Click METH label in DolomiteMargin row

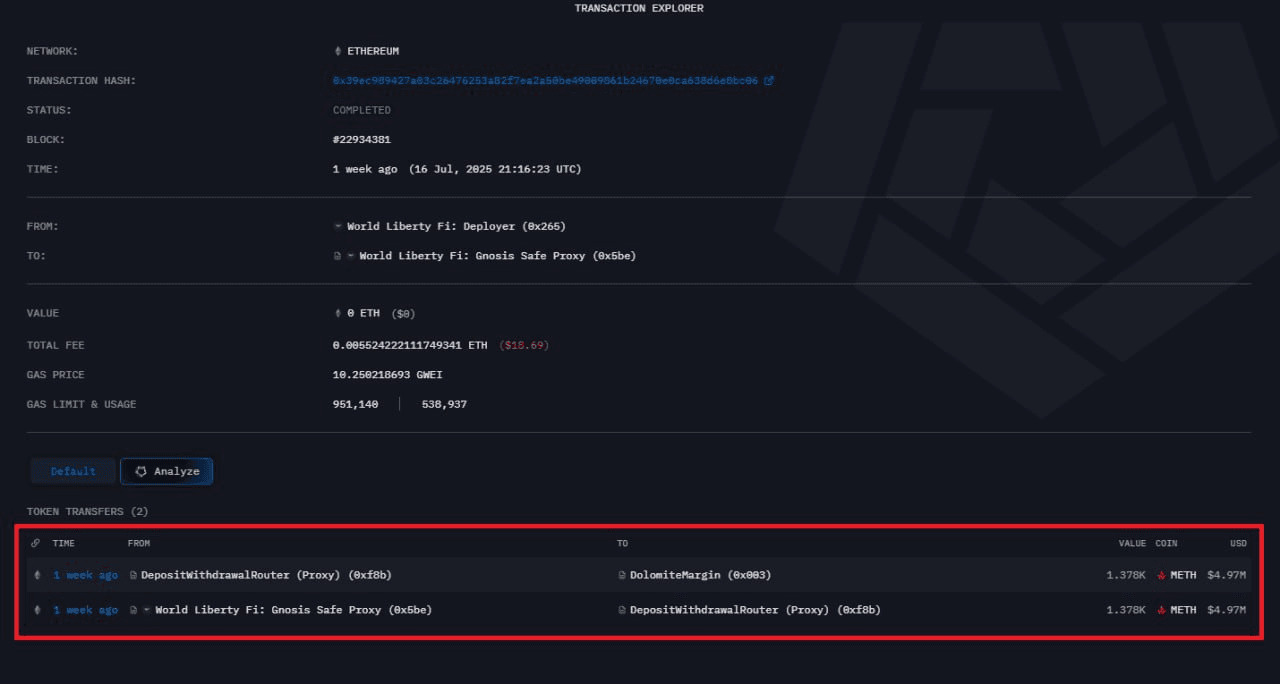[1183, 575]
